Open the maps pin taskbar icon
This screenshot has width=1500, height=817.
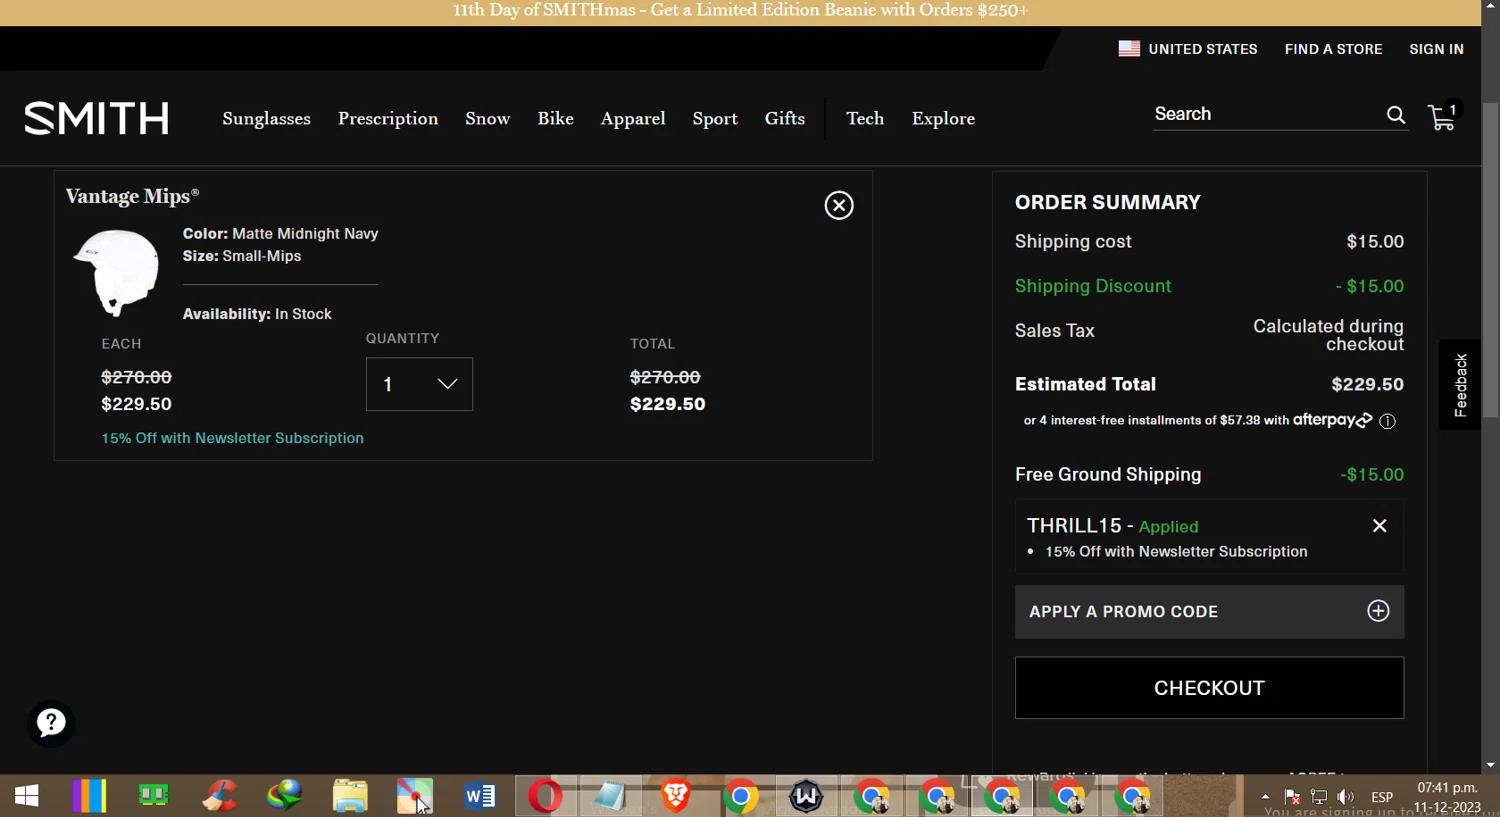coord(414,796)
